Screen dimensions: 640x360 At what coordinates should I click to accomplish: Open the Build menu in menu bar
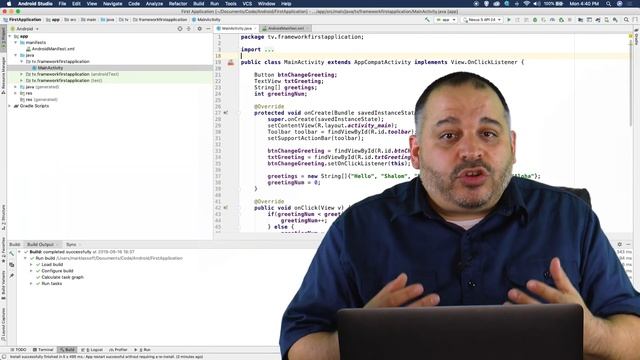[198, 4]
